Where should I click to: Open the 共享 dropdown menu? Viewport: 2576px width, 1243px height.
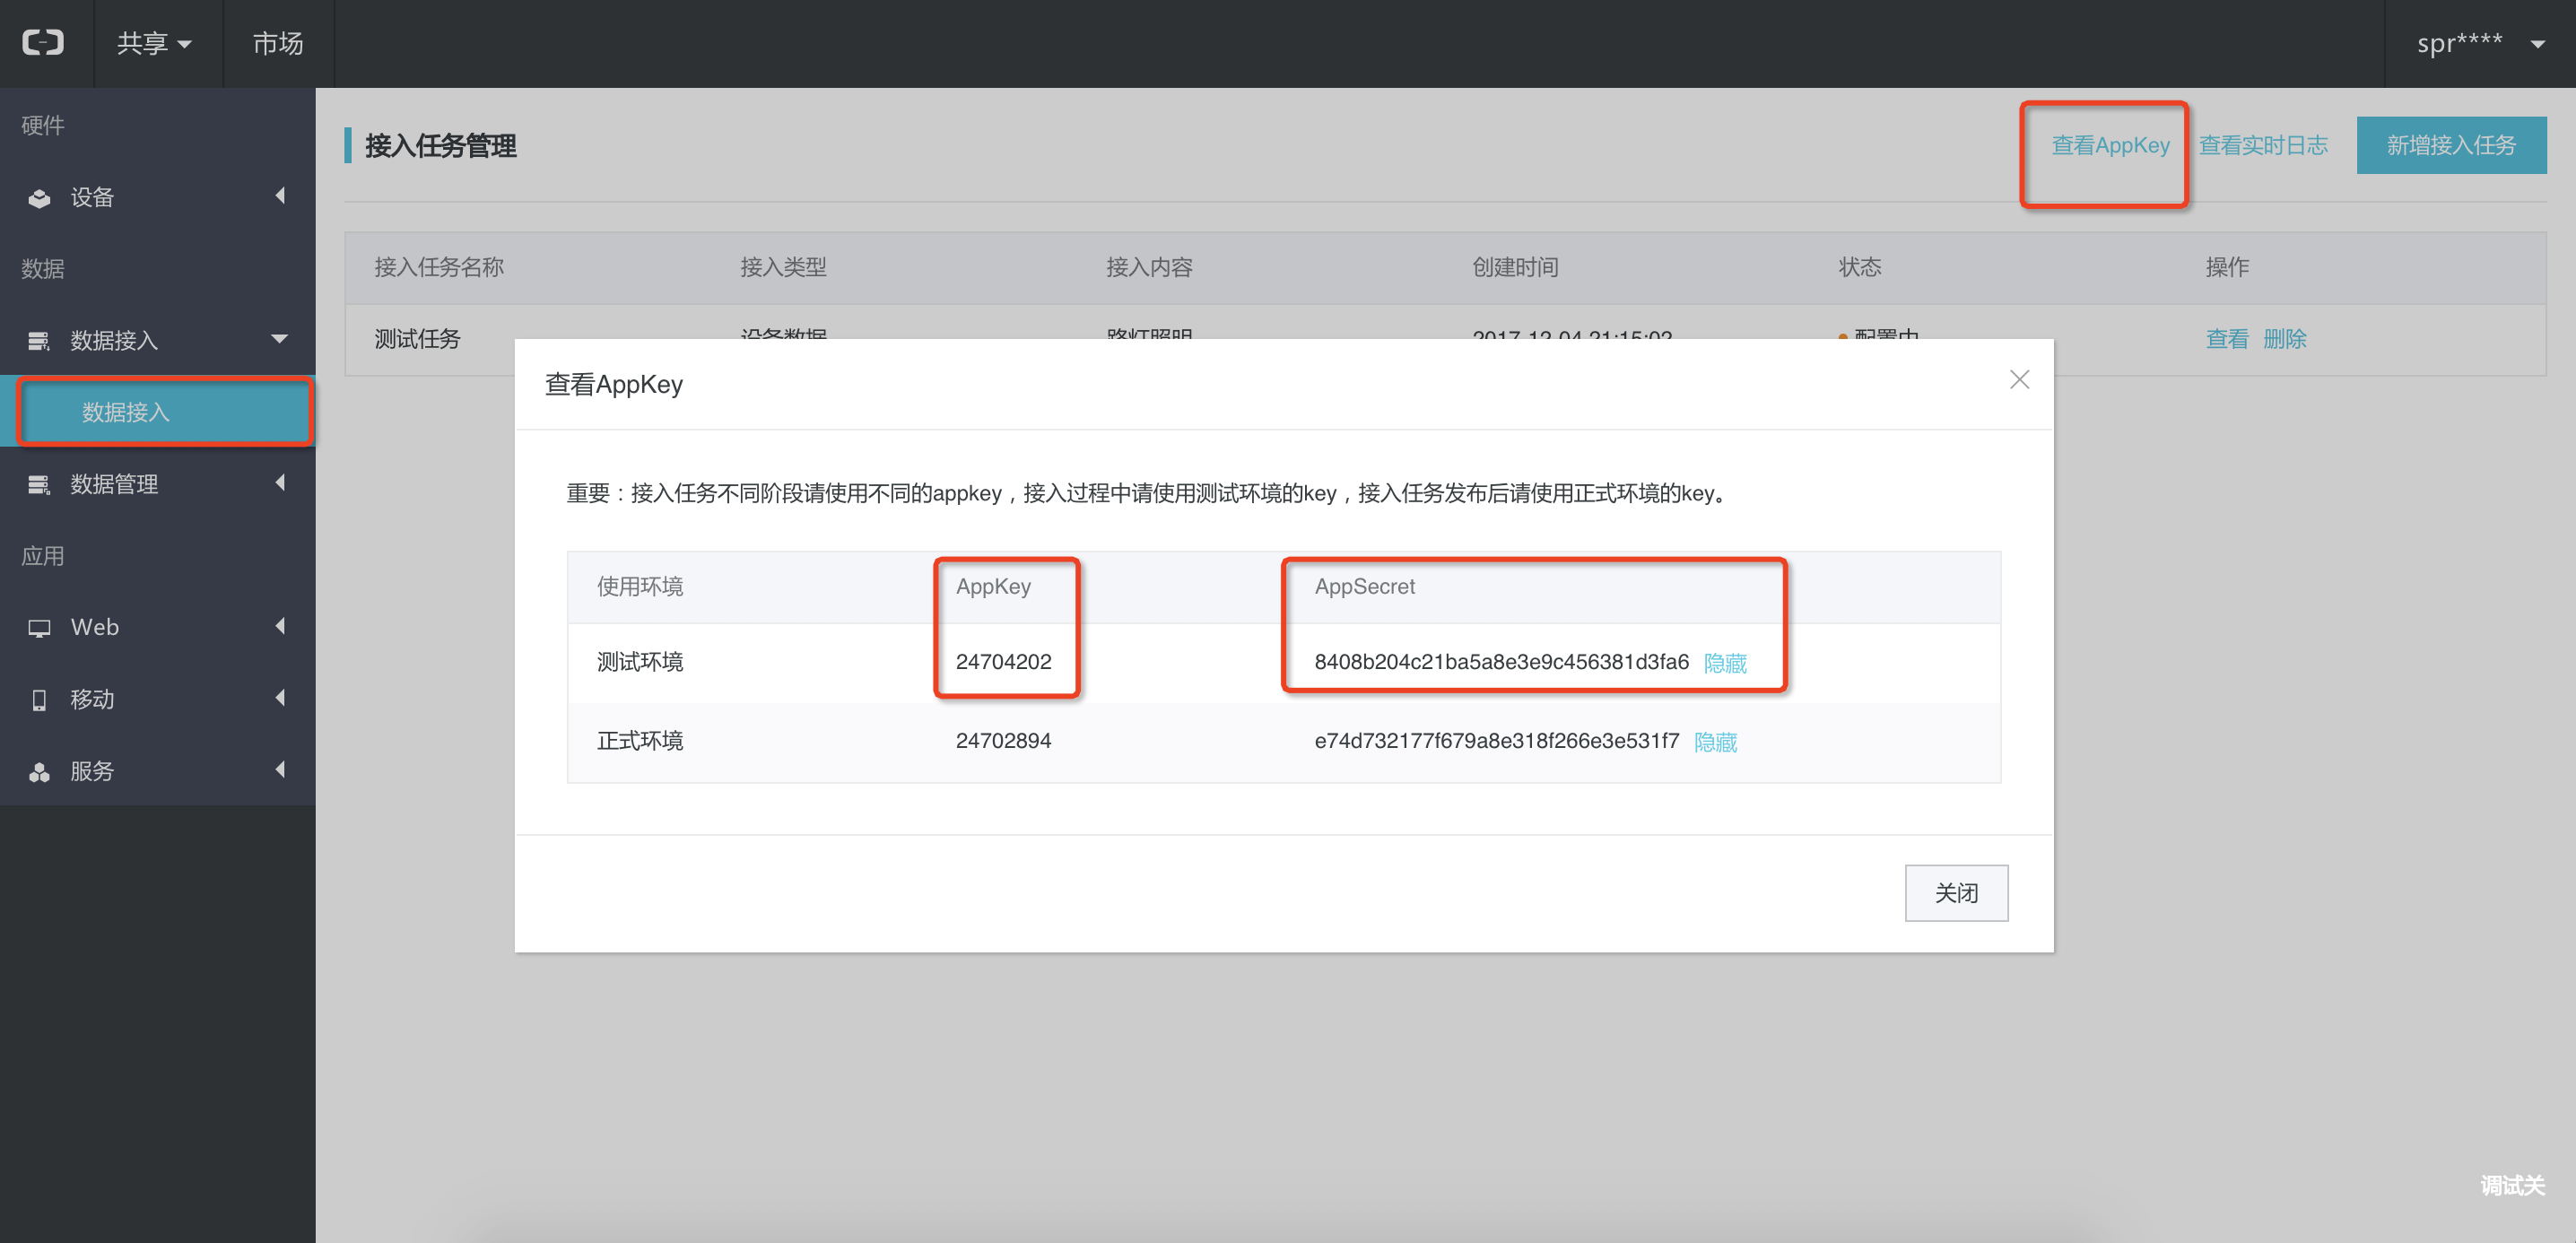point(154,43)
